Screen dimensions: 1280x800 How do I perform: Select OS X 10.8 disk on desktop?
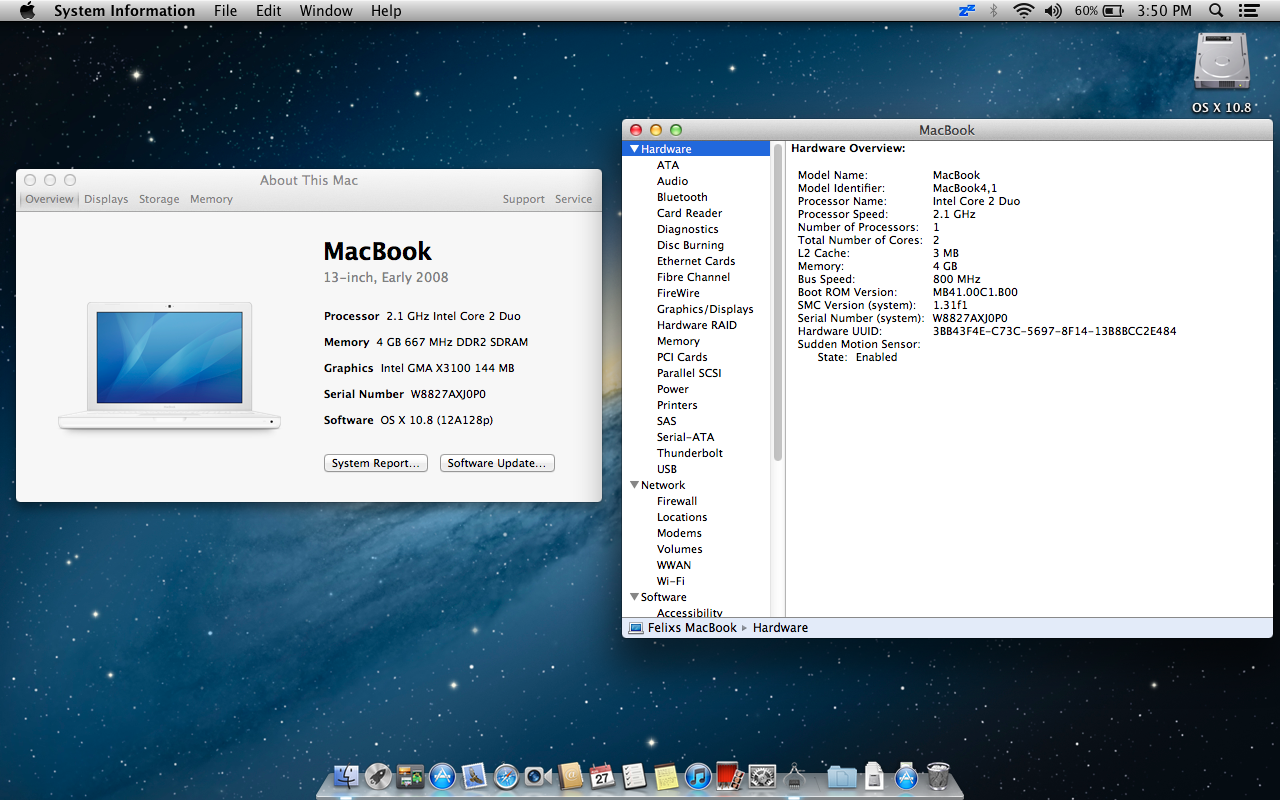coord(1222,73)
